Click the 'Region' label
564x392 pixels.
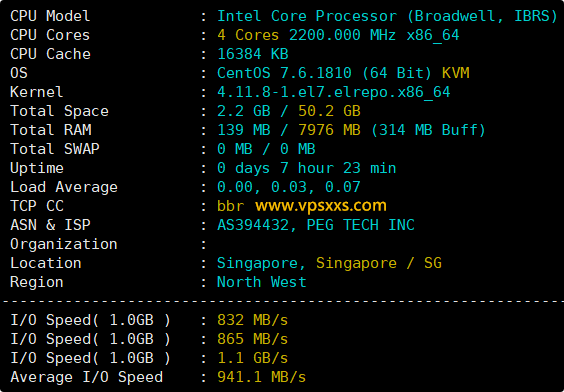pyautogui.click(x=36, y=282)
